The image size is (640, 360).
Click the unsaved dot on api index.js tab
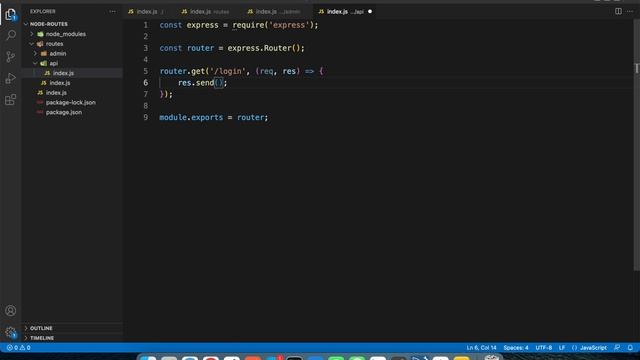pyautogui.click(x=370, y=11)
